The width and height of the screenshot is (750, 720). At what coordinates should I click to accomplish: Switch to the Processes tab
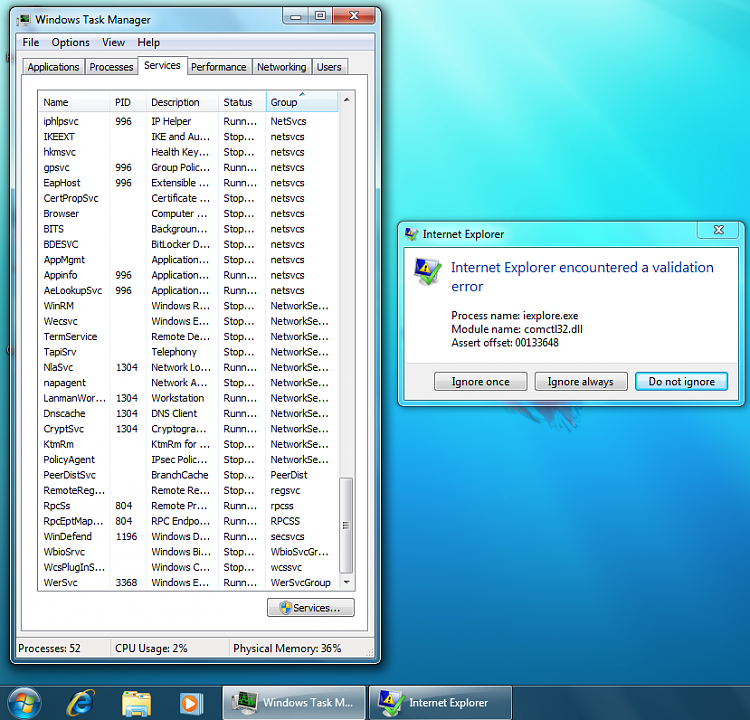[x=111, y=67]
